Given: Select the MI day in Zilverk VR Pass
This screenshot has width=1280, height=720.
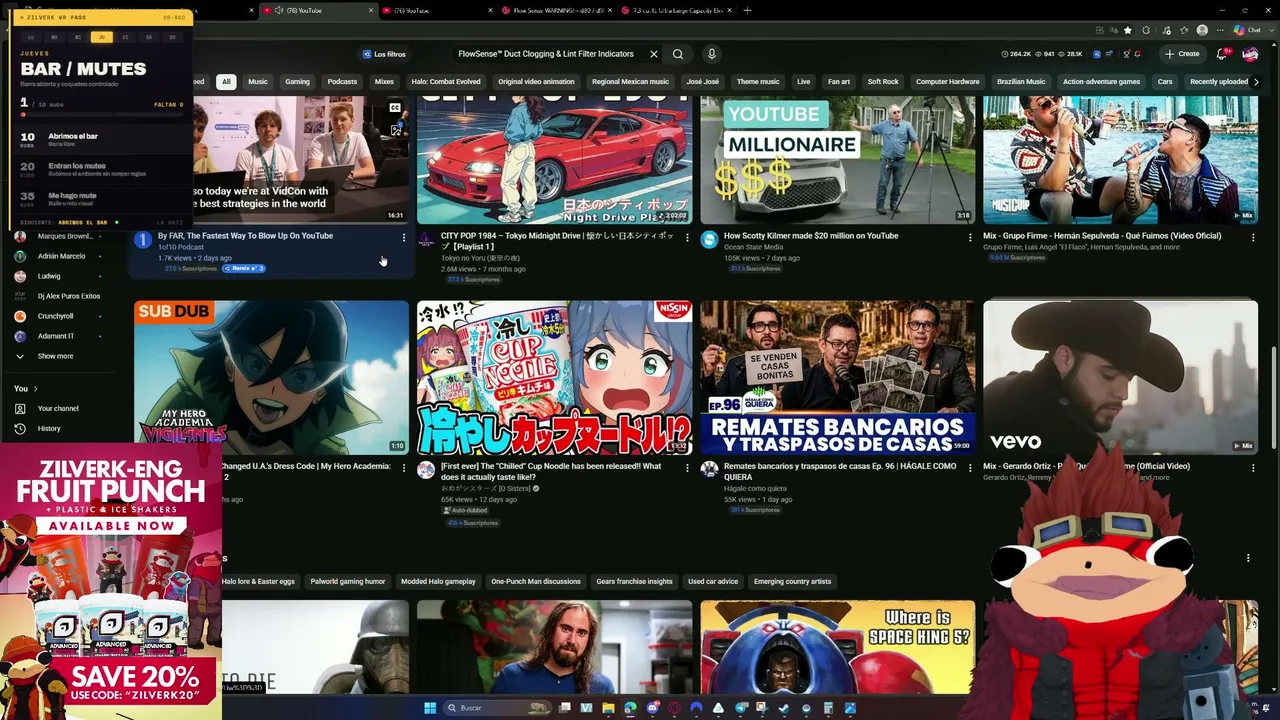Looking at the screenshot, I should (78, 37).
